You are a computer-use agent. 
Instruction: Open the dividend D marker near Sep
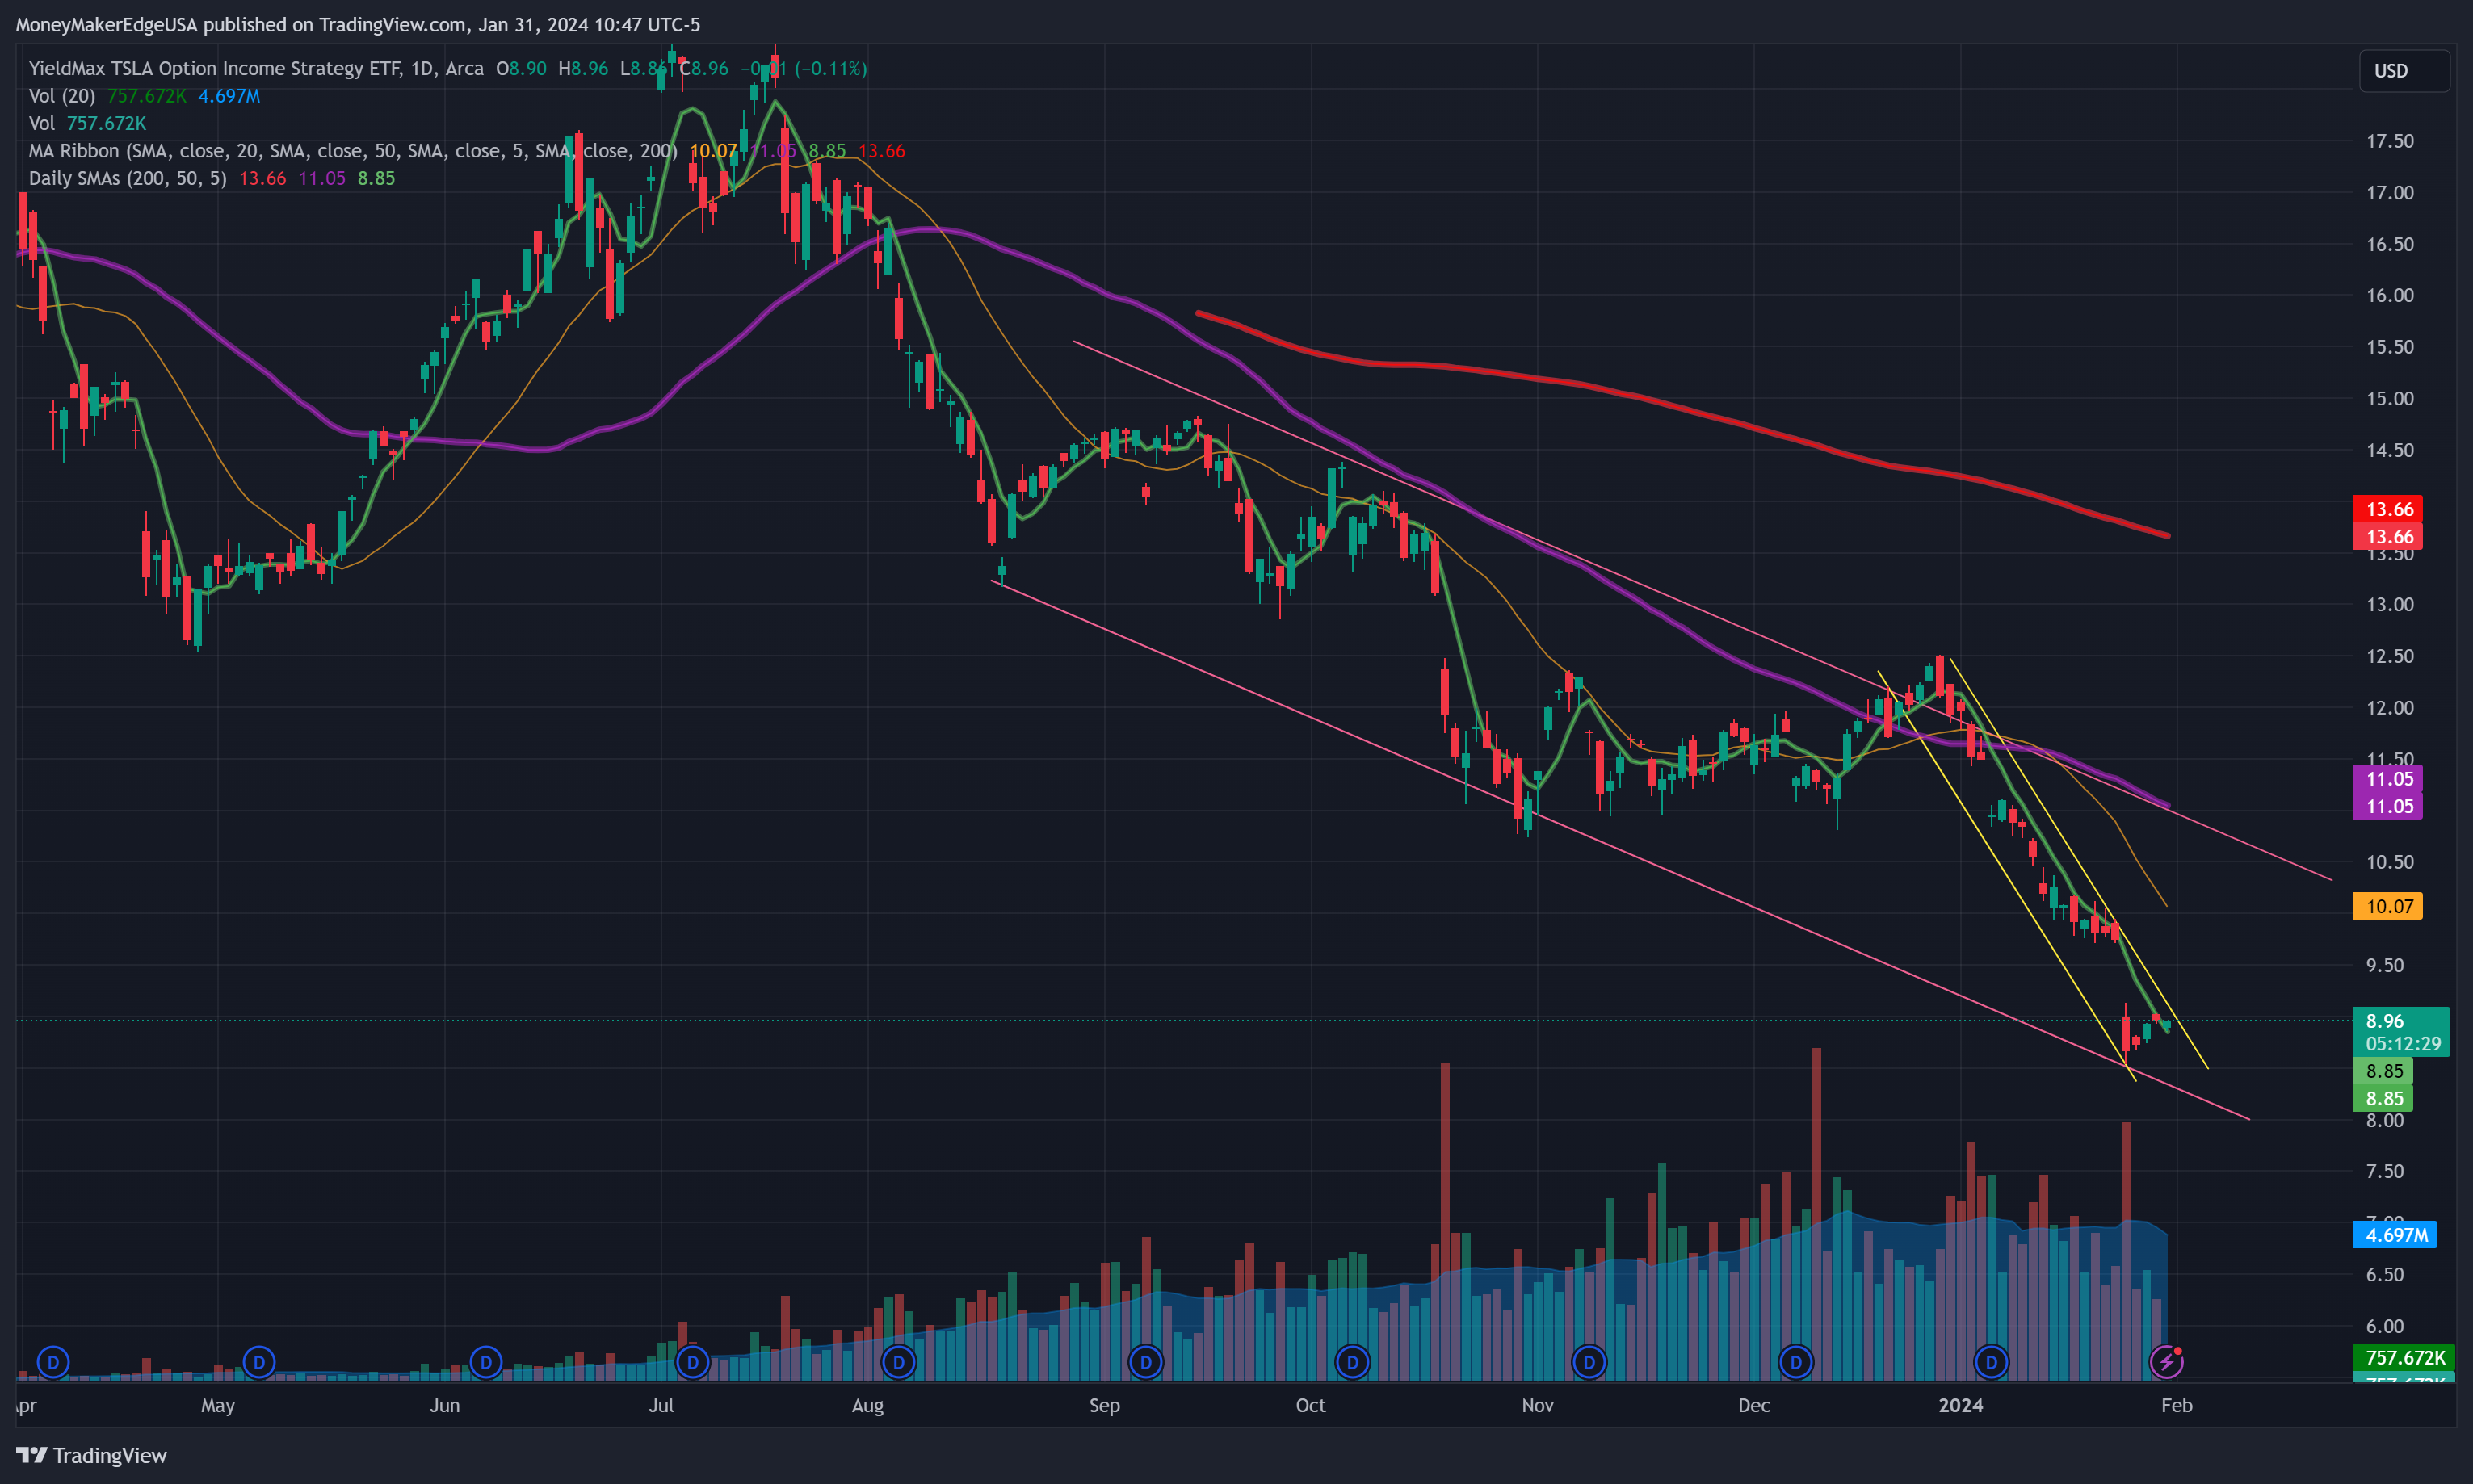(x=1146, y=1362)
